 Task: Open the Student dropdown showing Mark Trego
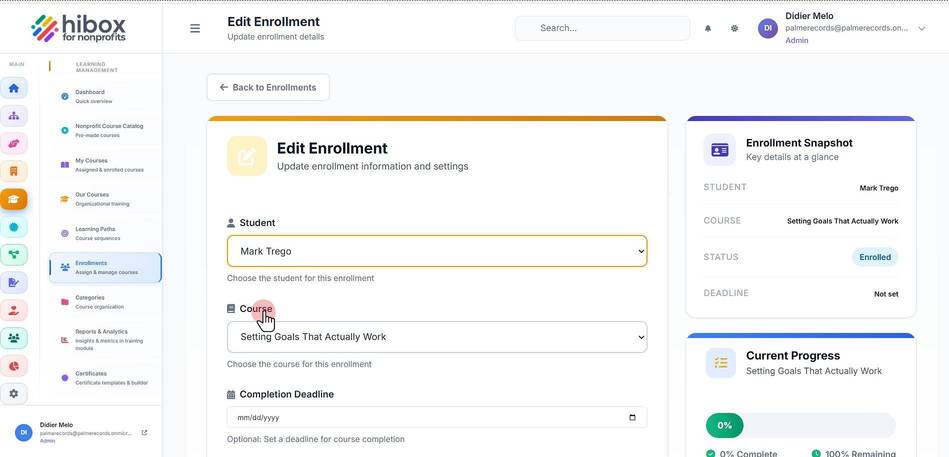(437, 251)
